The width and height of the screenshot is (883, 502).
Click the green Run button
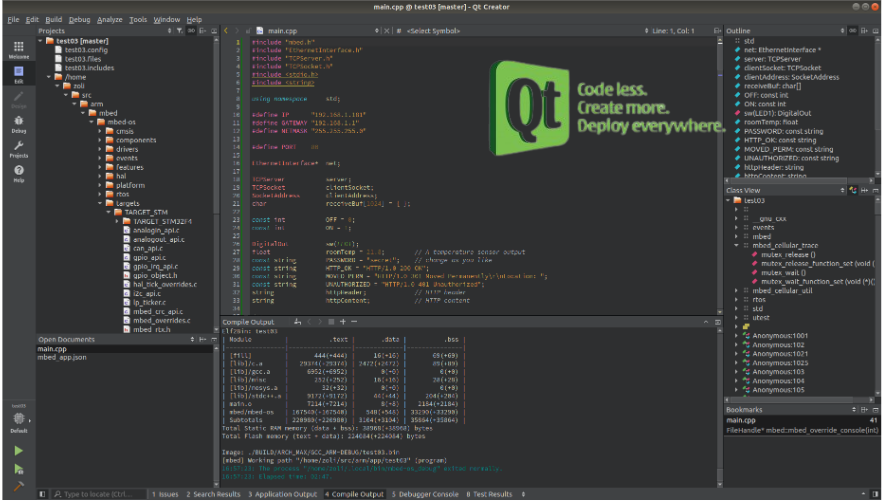[19, 451]
